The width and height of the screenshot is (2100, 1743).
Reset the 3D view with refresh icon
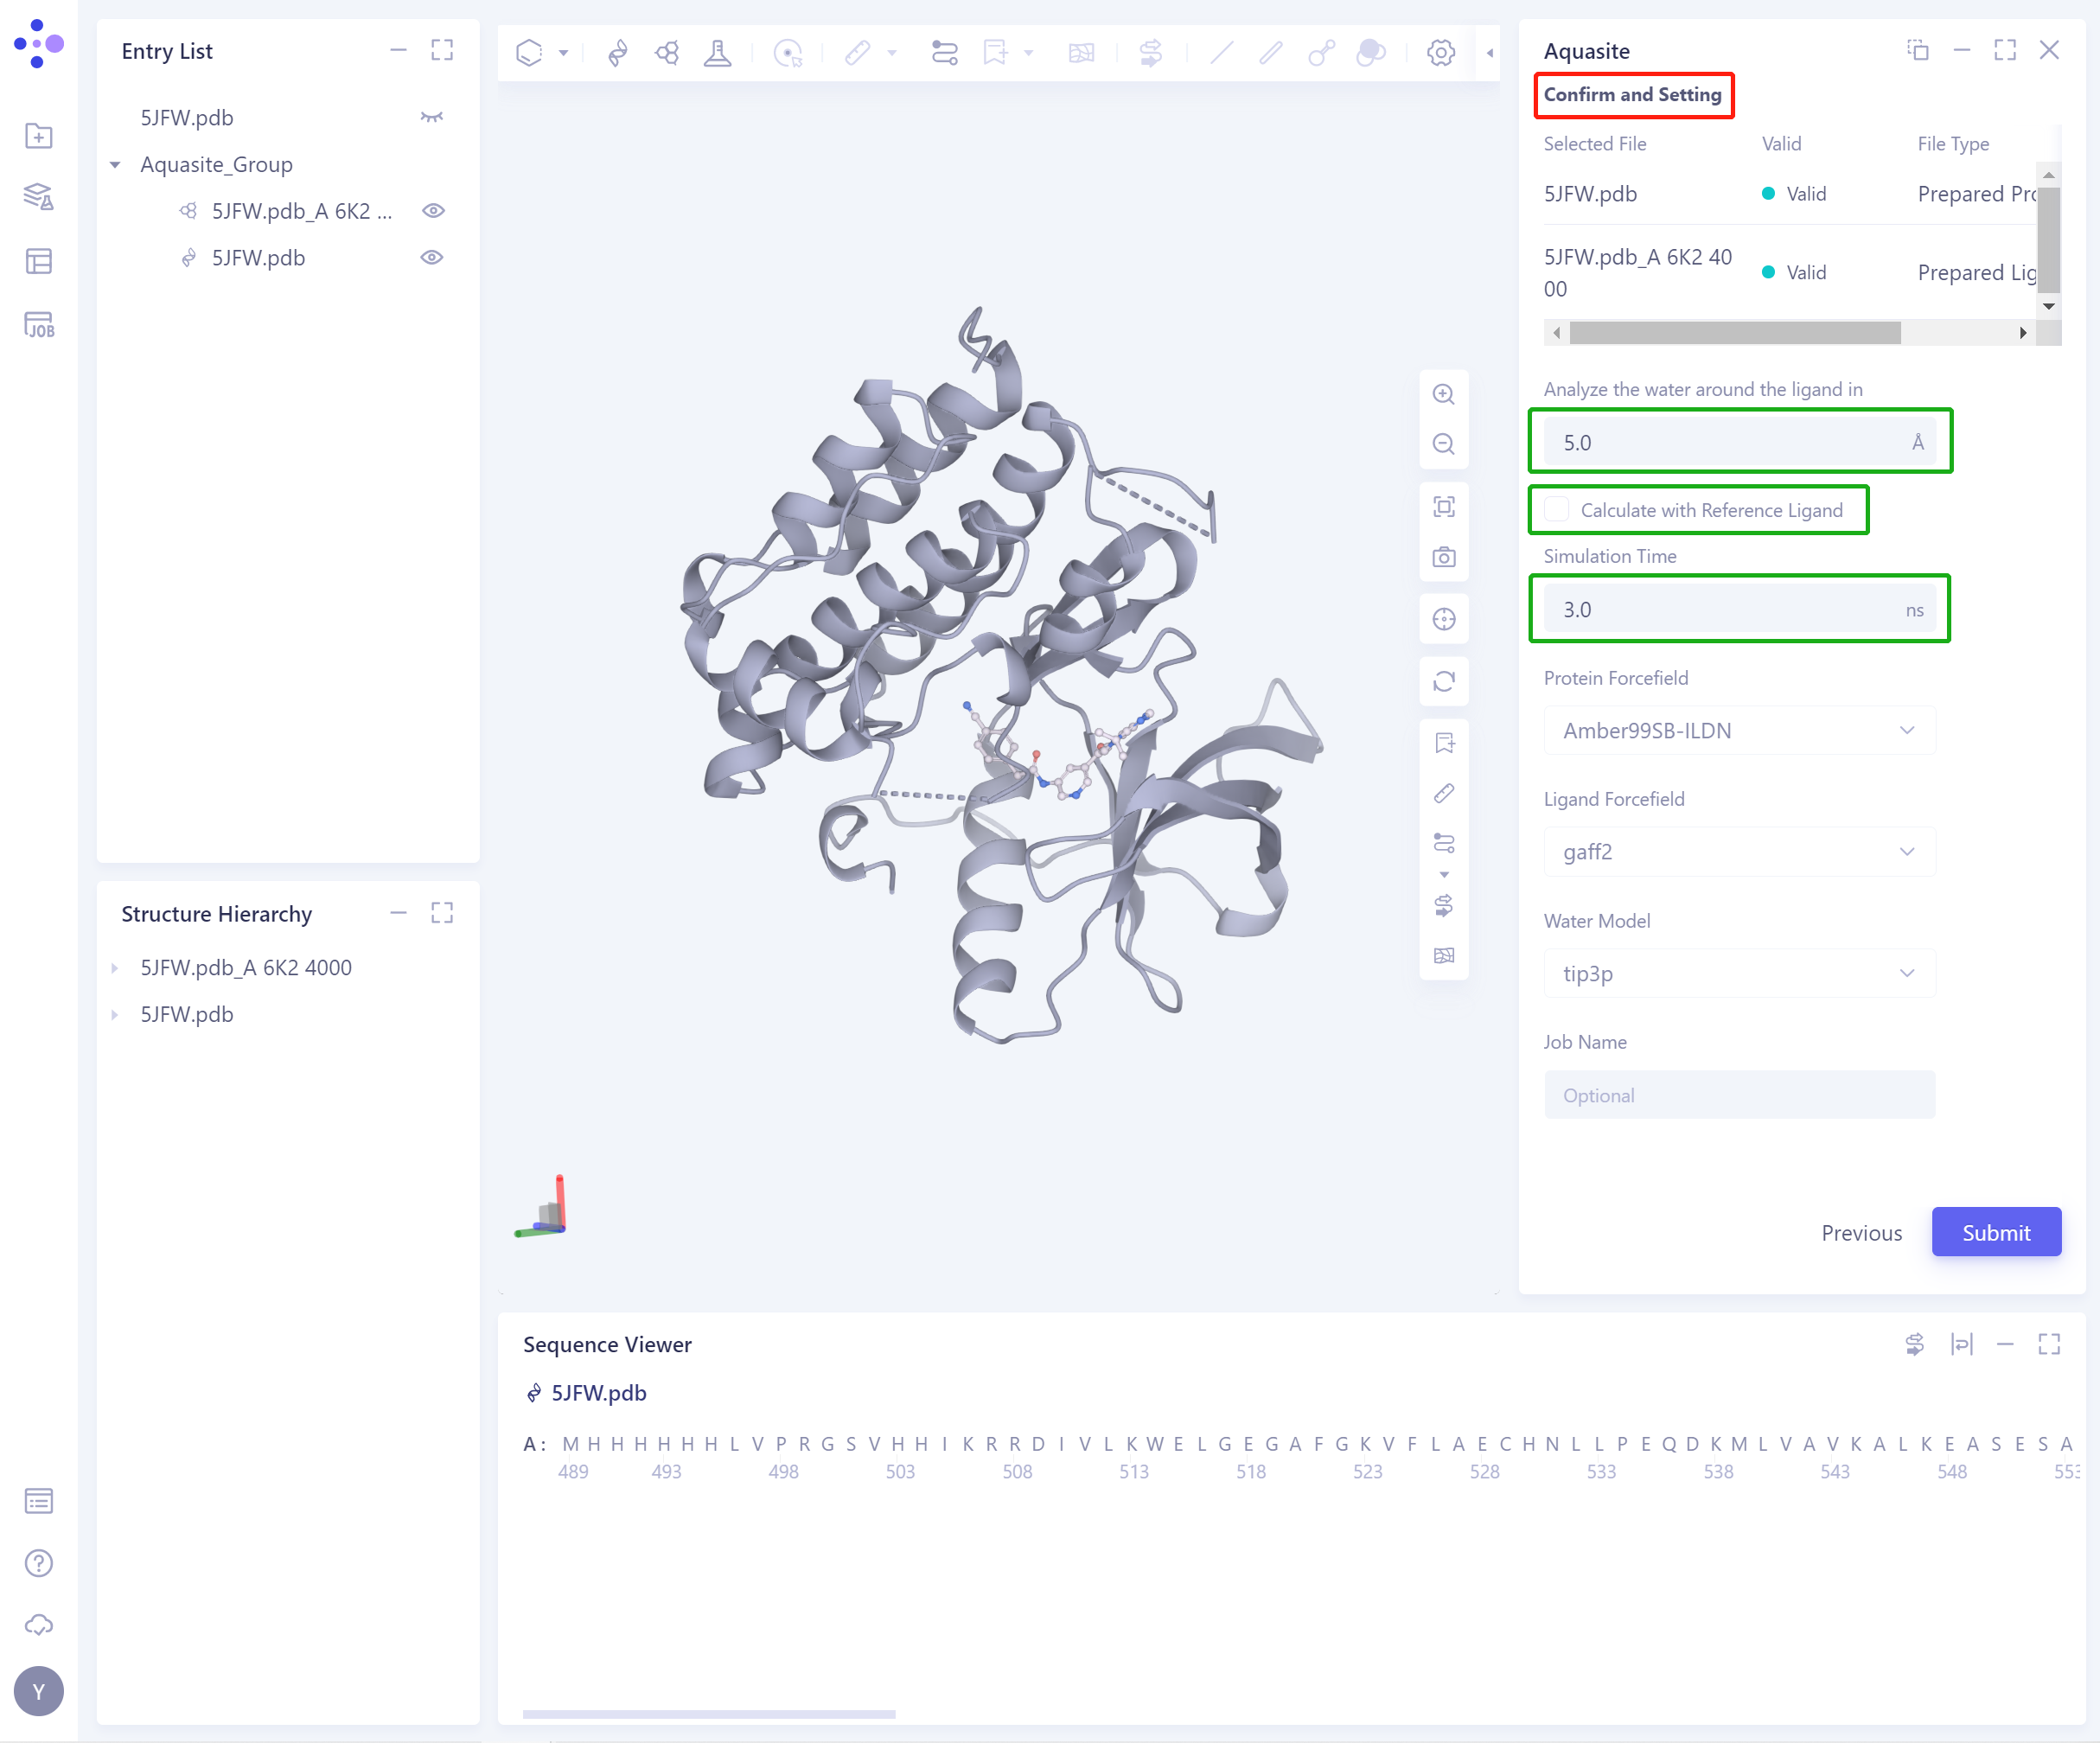tap(1443, 681)
